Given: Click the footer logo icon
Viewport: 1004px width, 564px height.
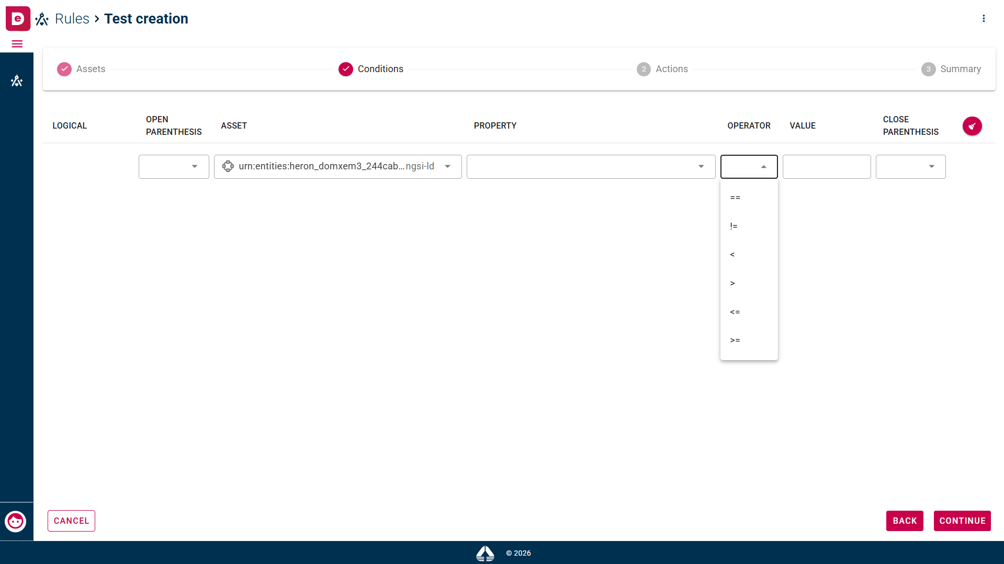Looking at the screenshot, I should (x=485, y=553).
